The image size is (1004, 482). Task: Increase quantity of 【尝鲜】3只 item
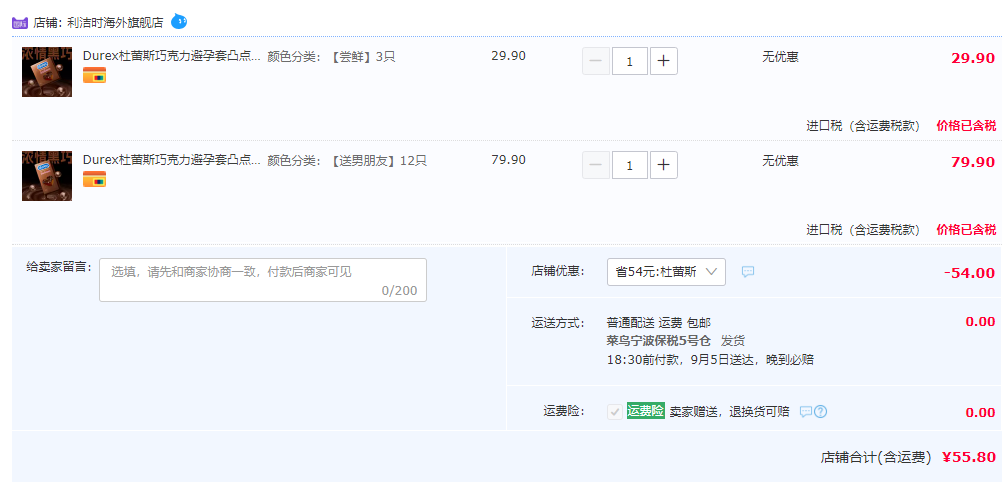click(x=664, y=61)
